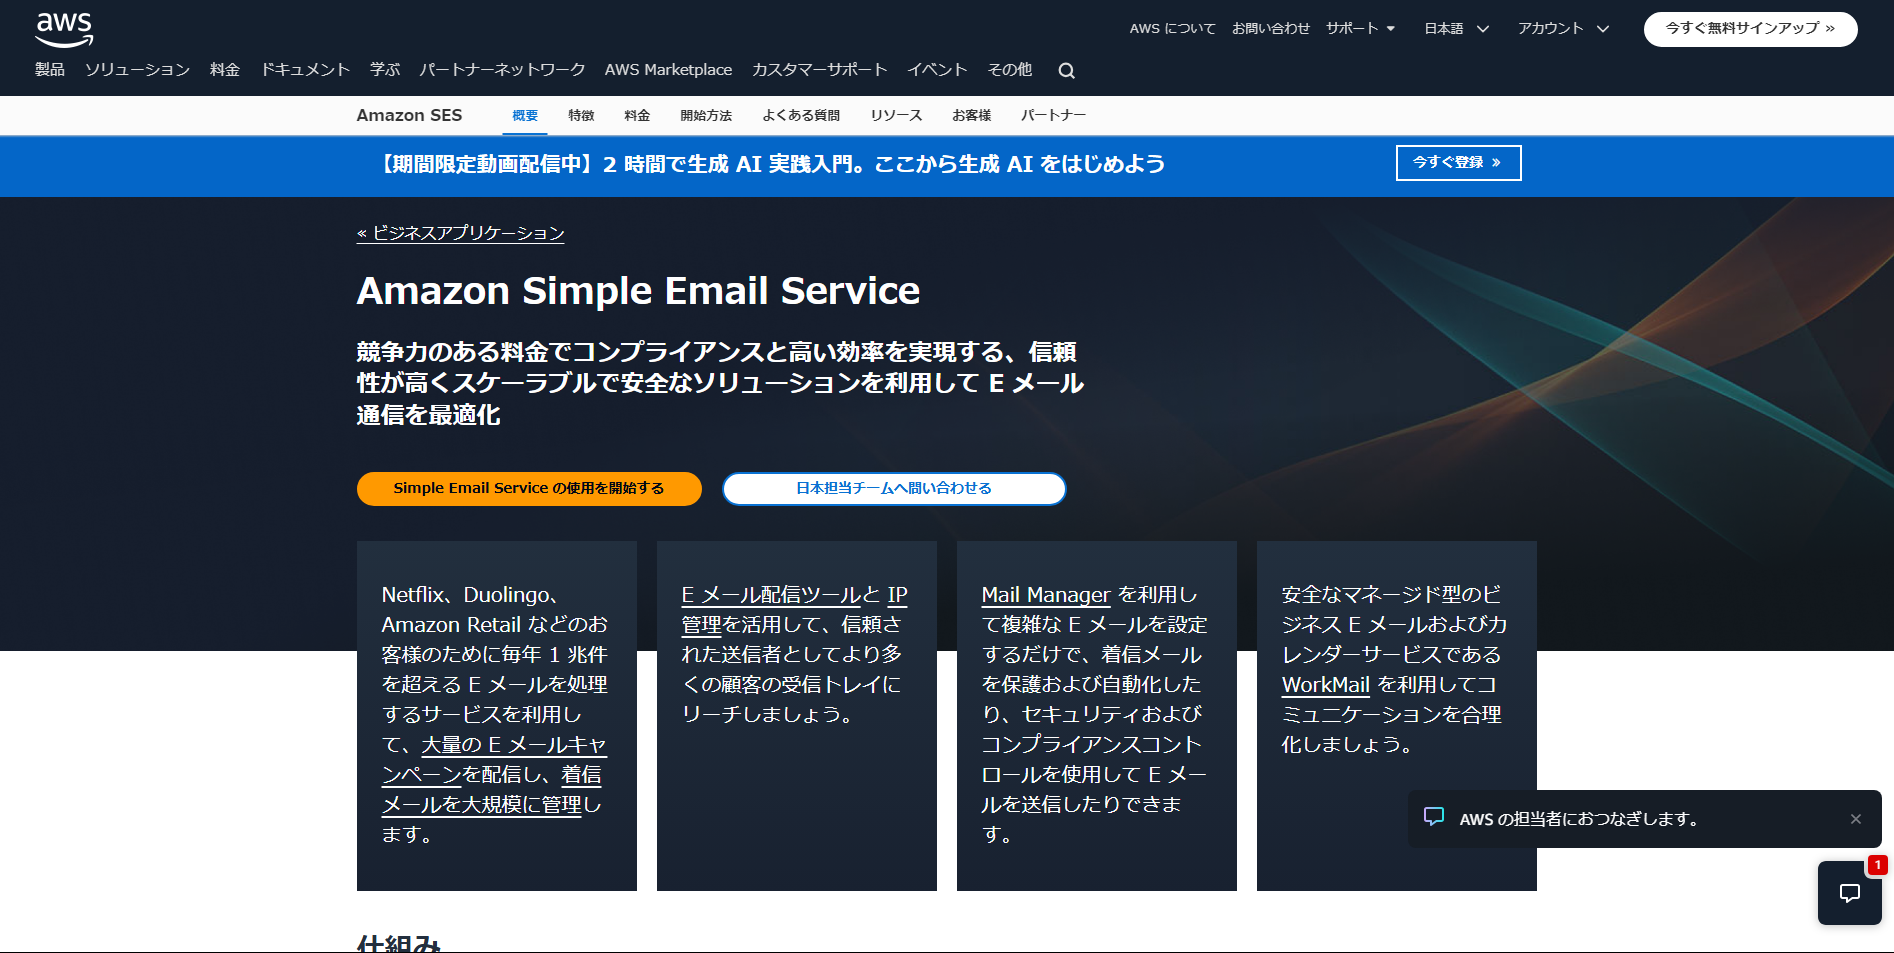Click the Amazon Simple Email Service heading
Viewport: 1894px width, 953px height.
(638, 291)
